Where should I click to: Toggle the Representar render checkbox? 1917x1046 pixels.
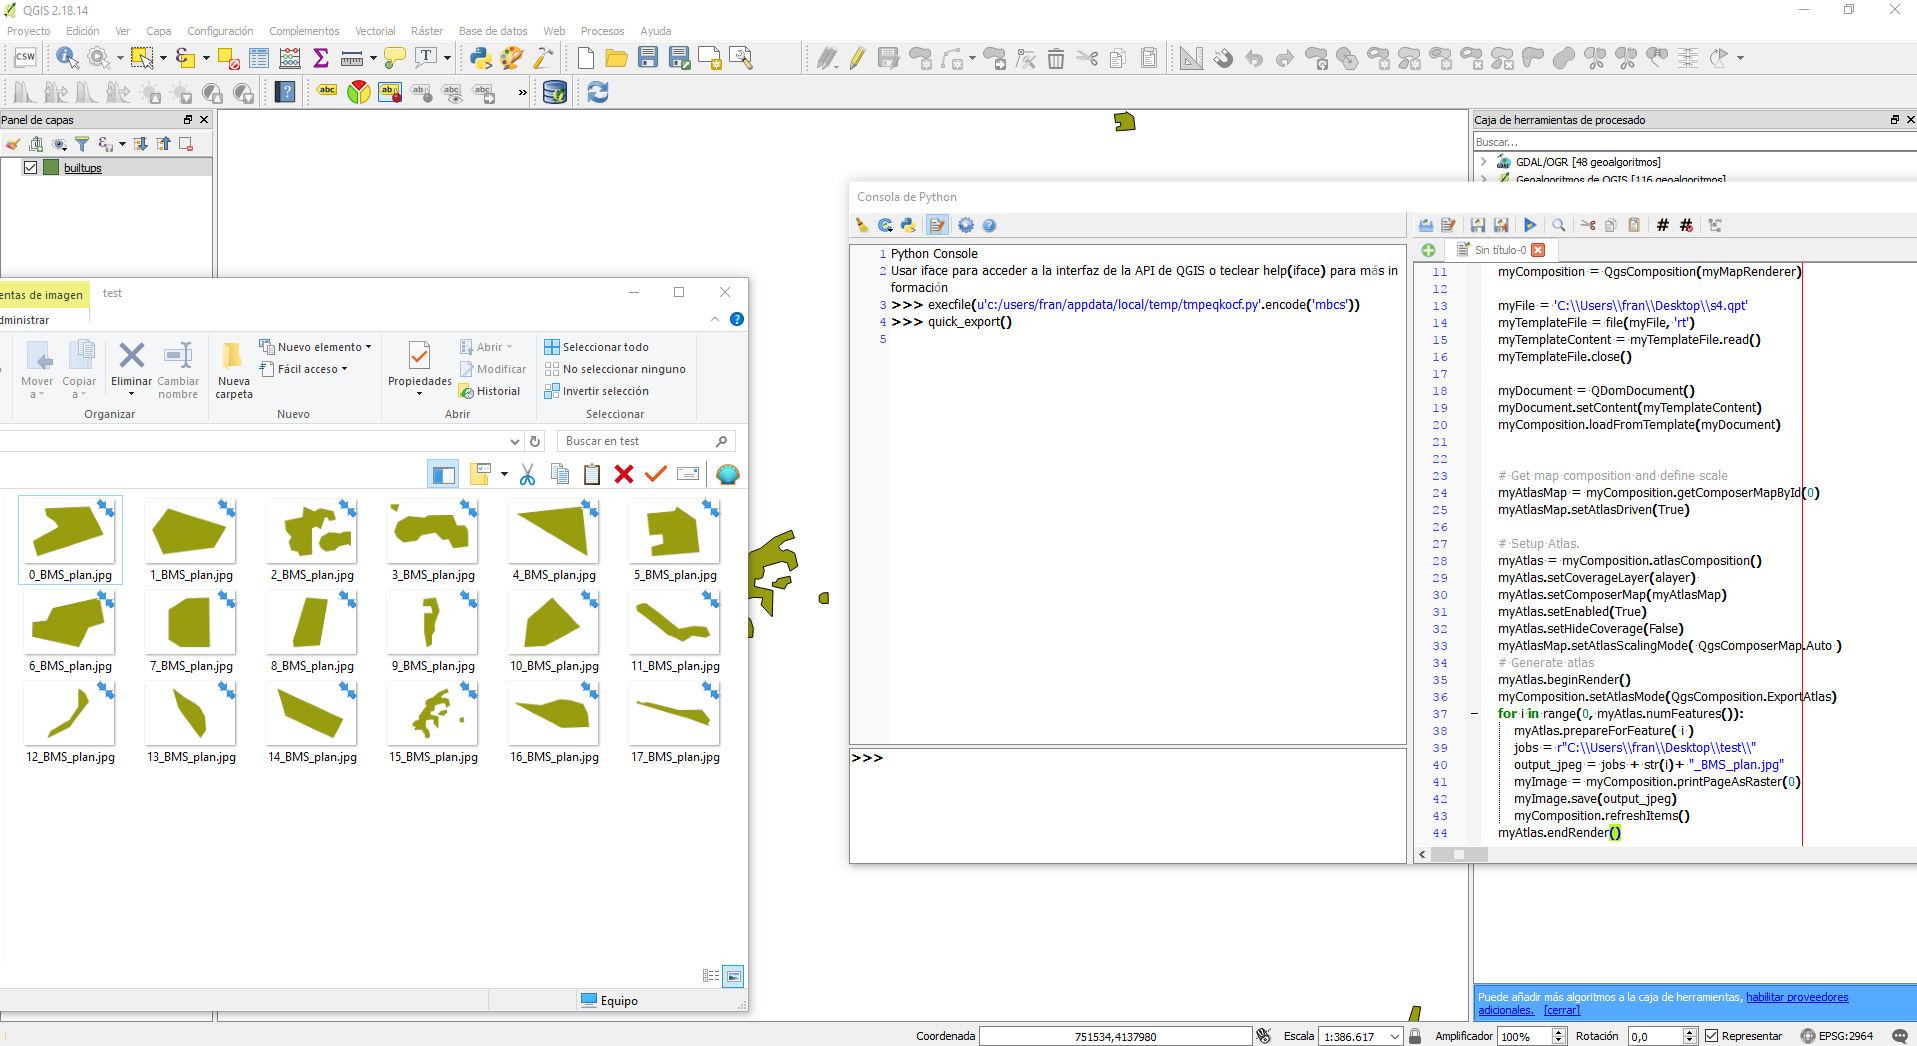(x=1711, y=1036)
